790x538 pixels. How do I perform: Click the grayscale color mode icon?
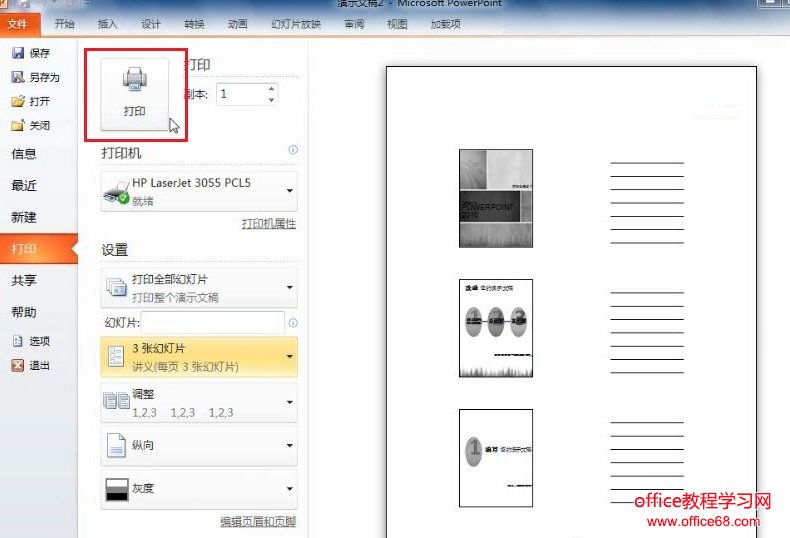click(117, 489)
